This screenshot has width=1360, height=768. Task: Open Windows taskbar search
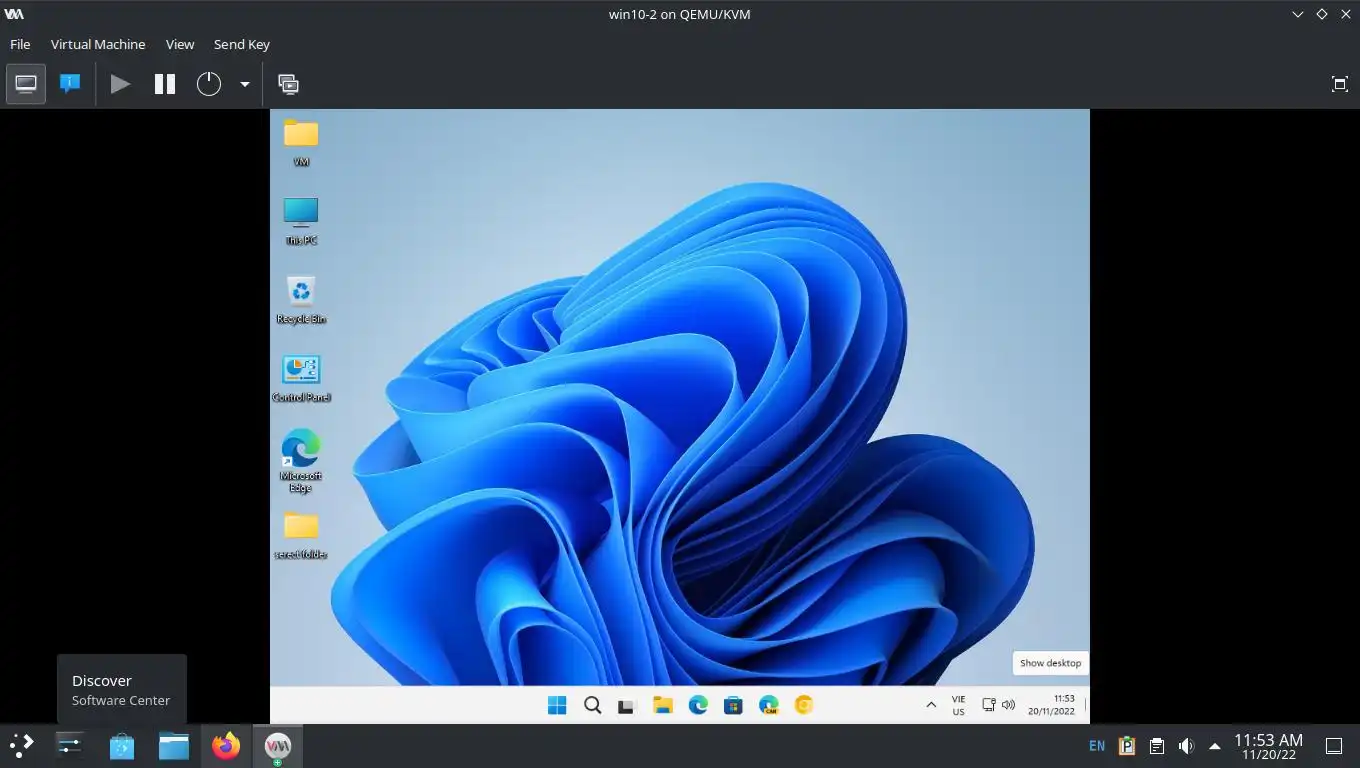(592, 705)
